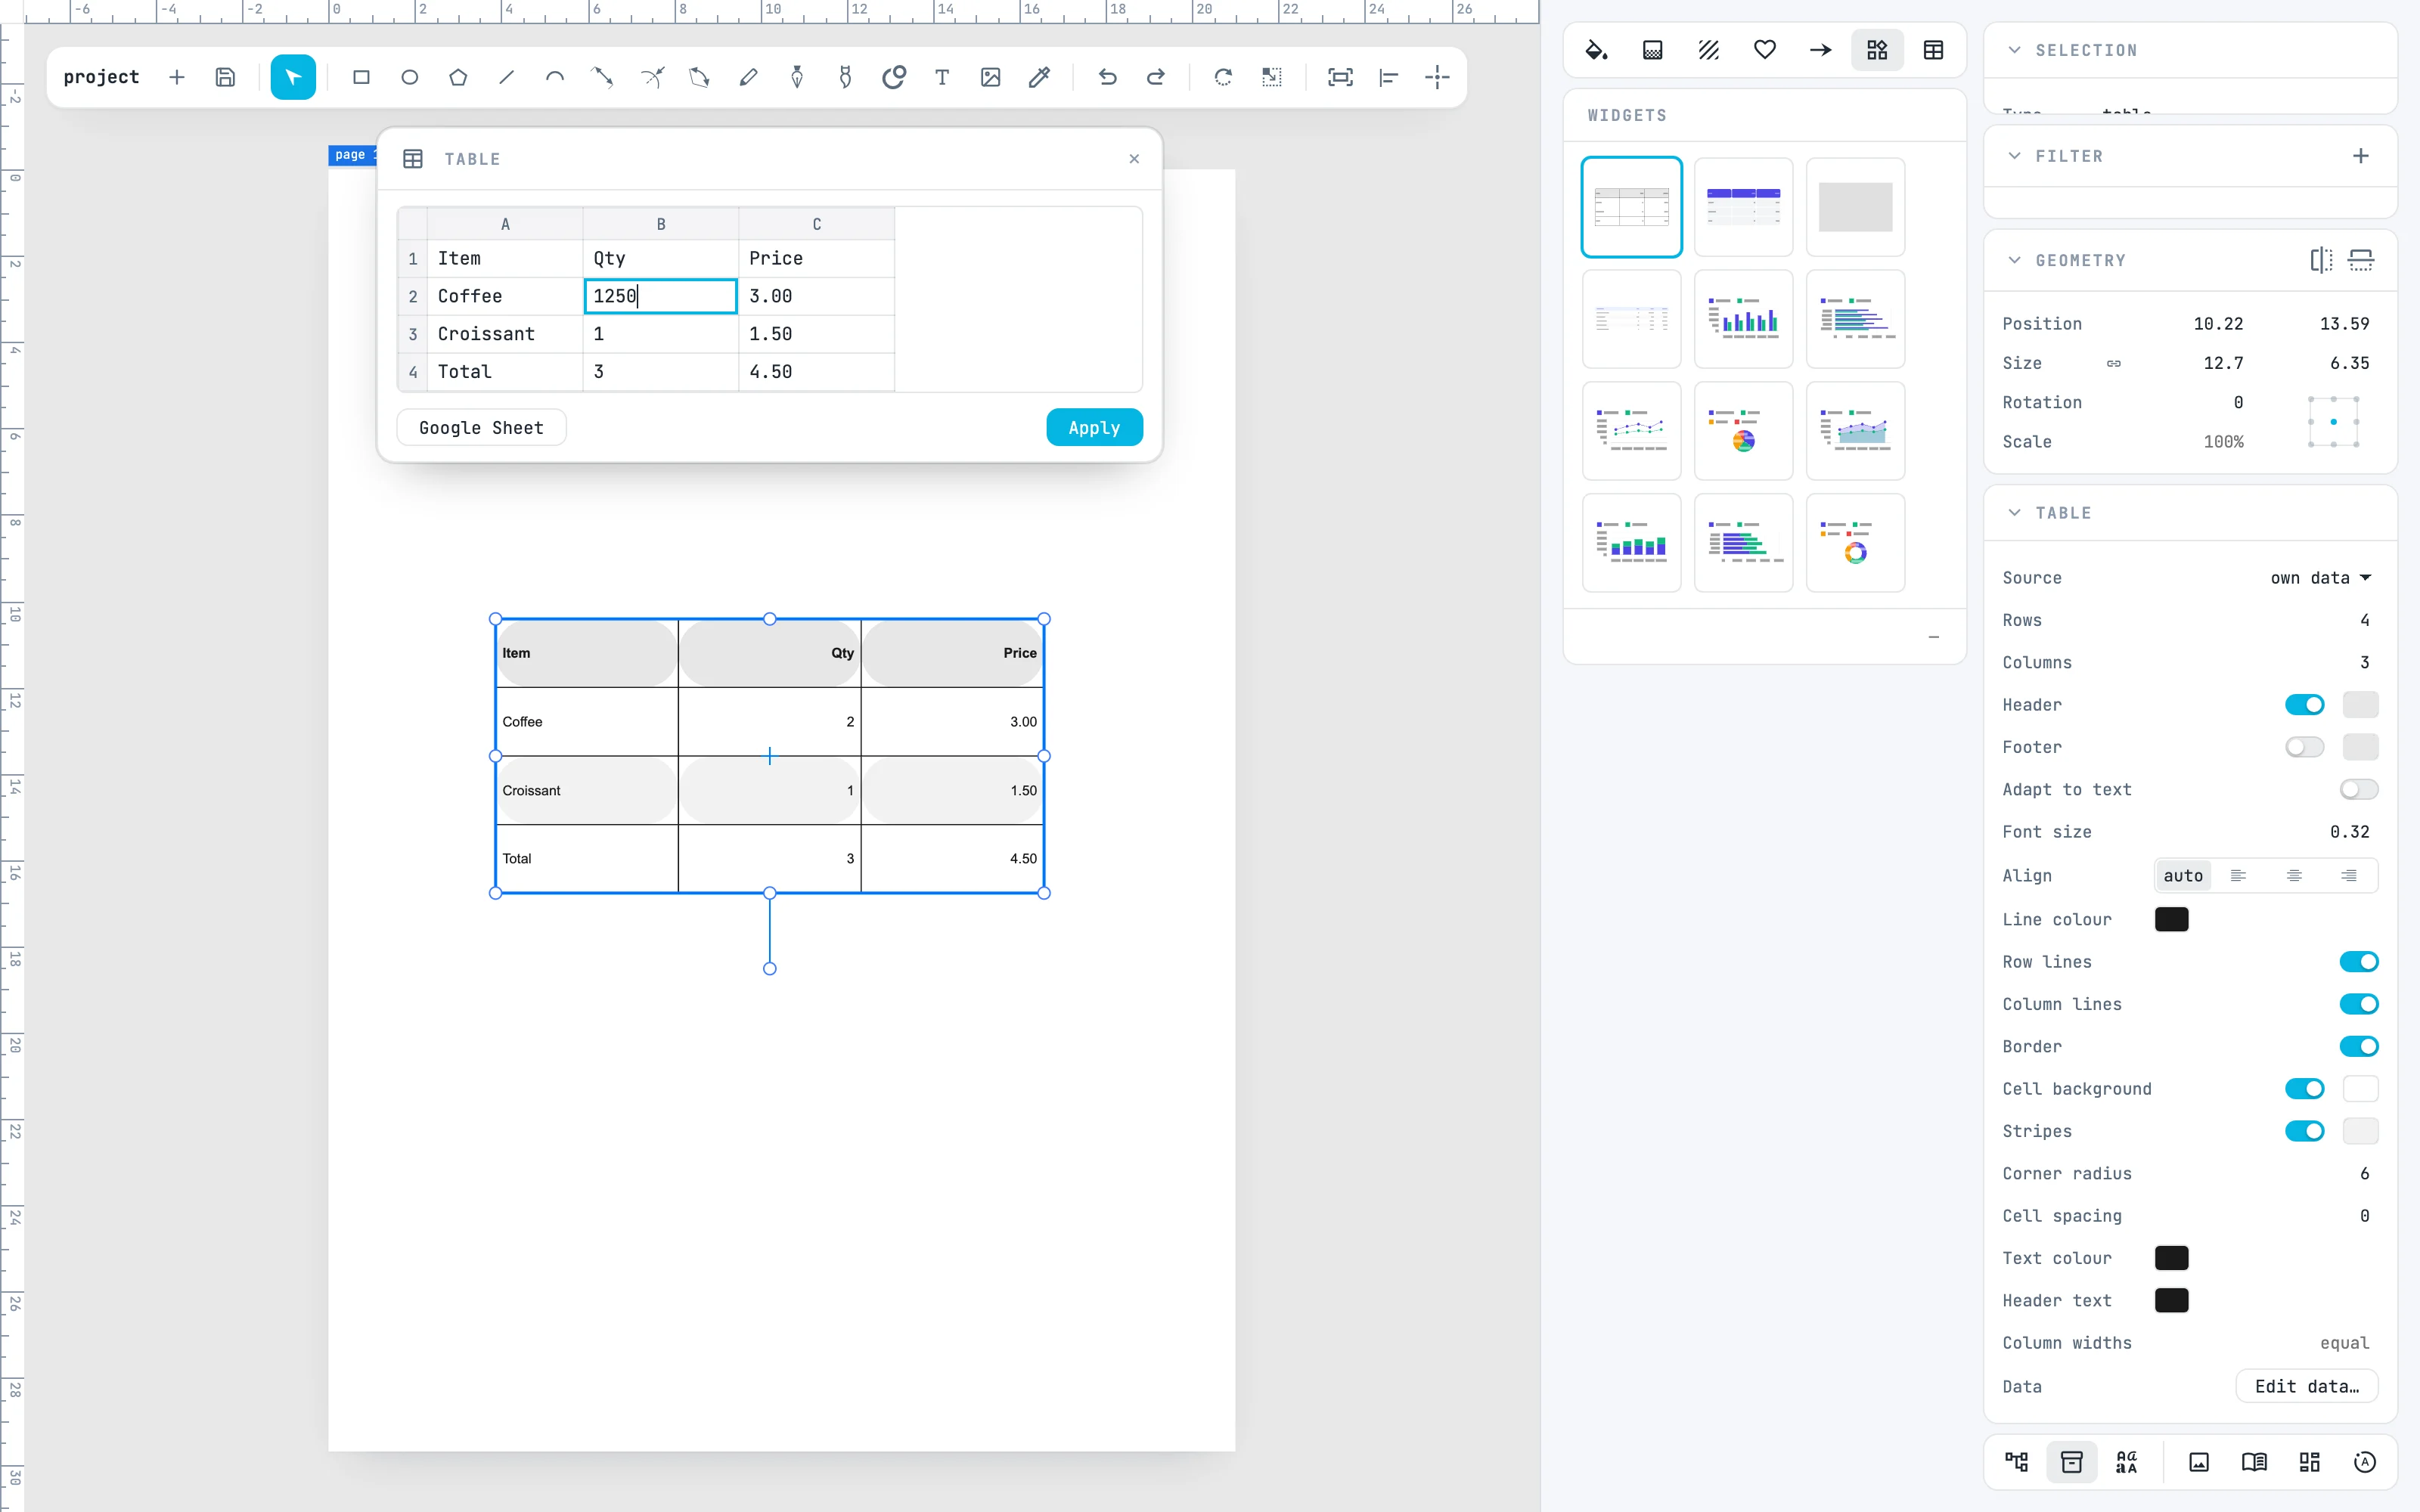The height and width of the screenshot is (1512, 2420).
Task: Toggle the Header switch
Action: tap(2304, 705)
